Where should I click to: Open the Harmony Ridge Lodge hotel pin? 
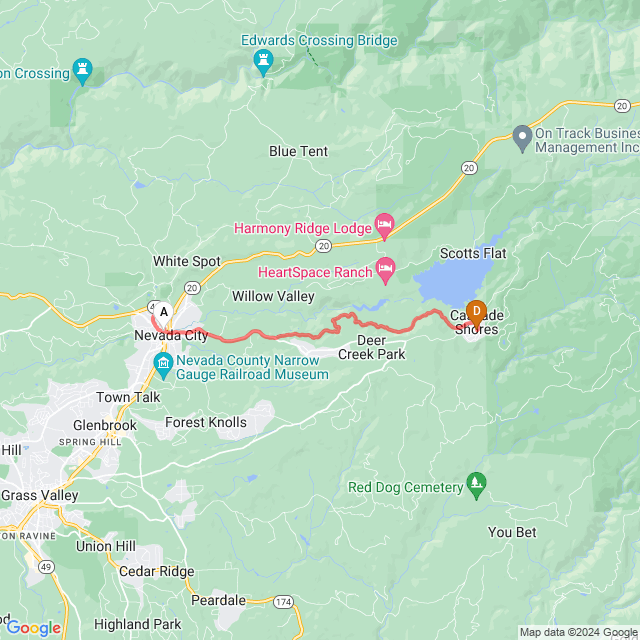point(384,227)
